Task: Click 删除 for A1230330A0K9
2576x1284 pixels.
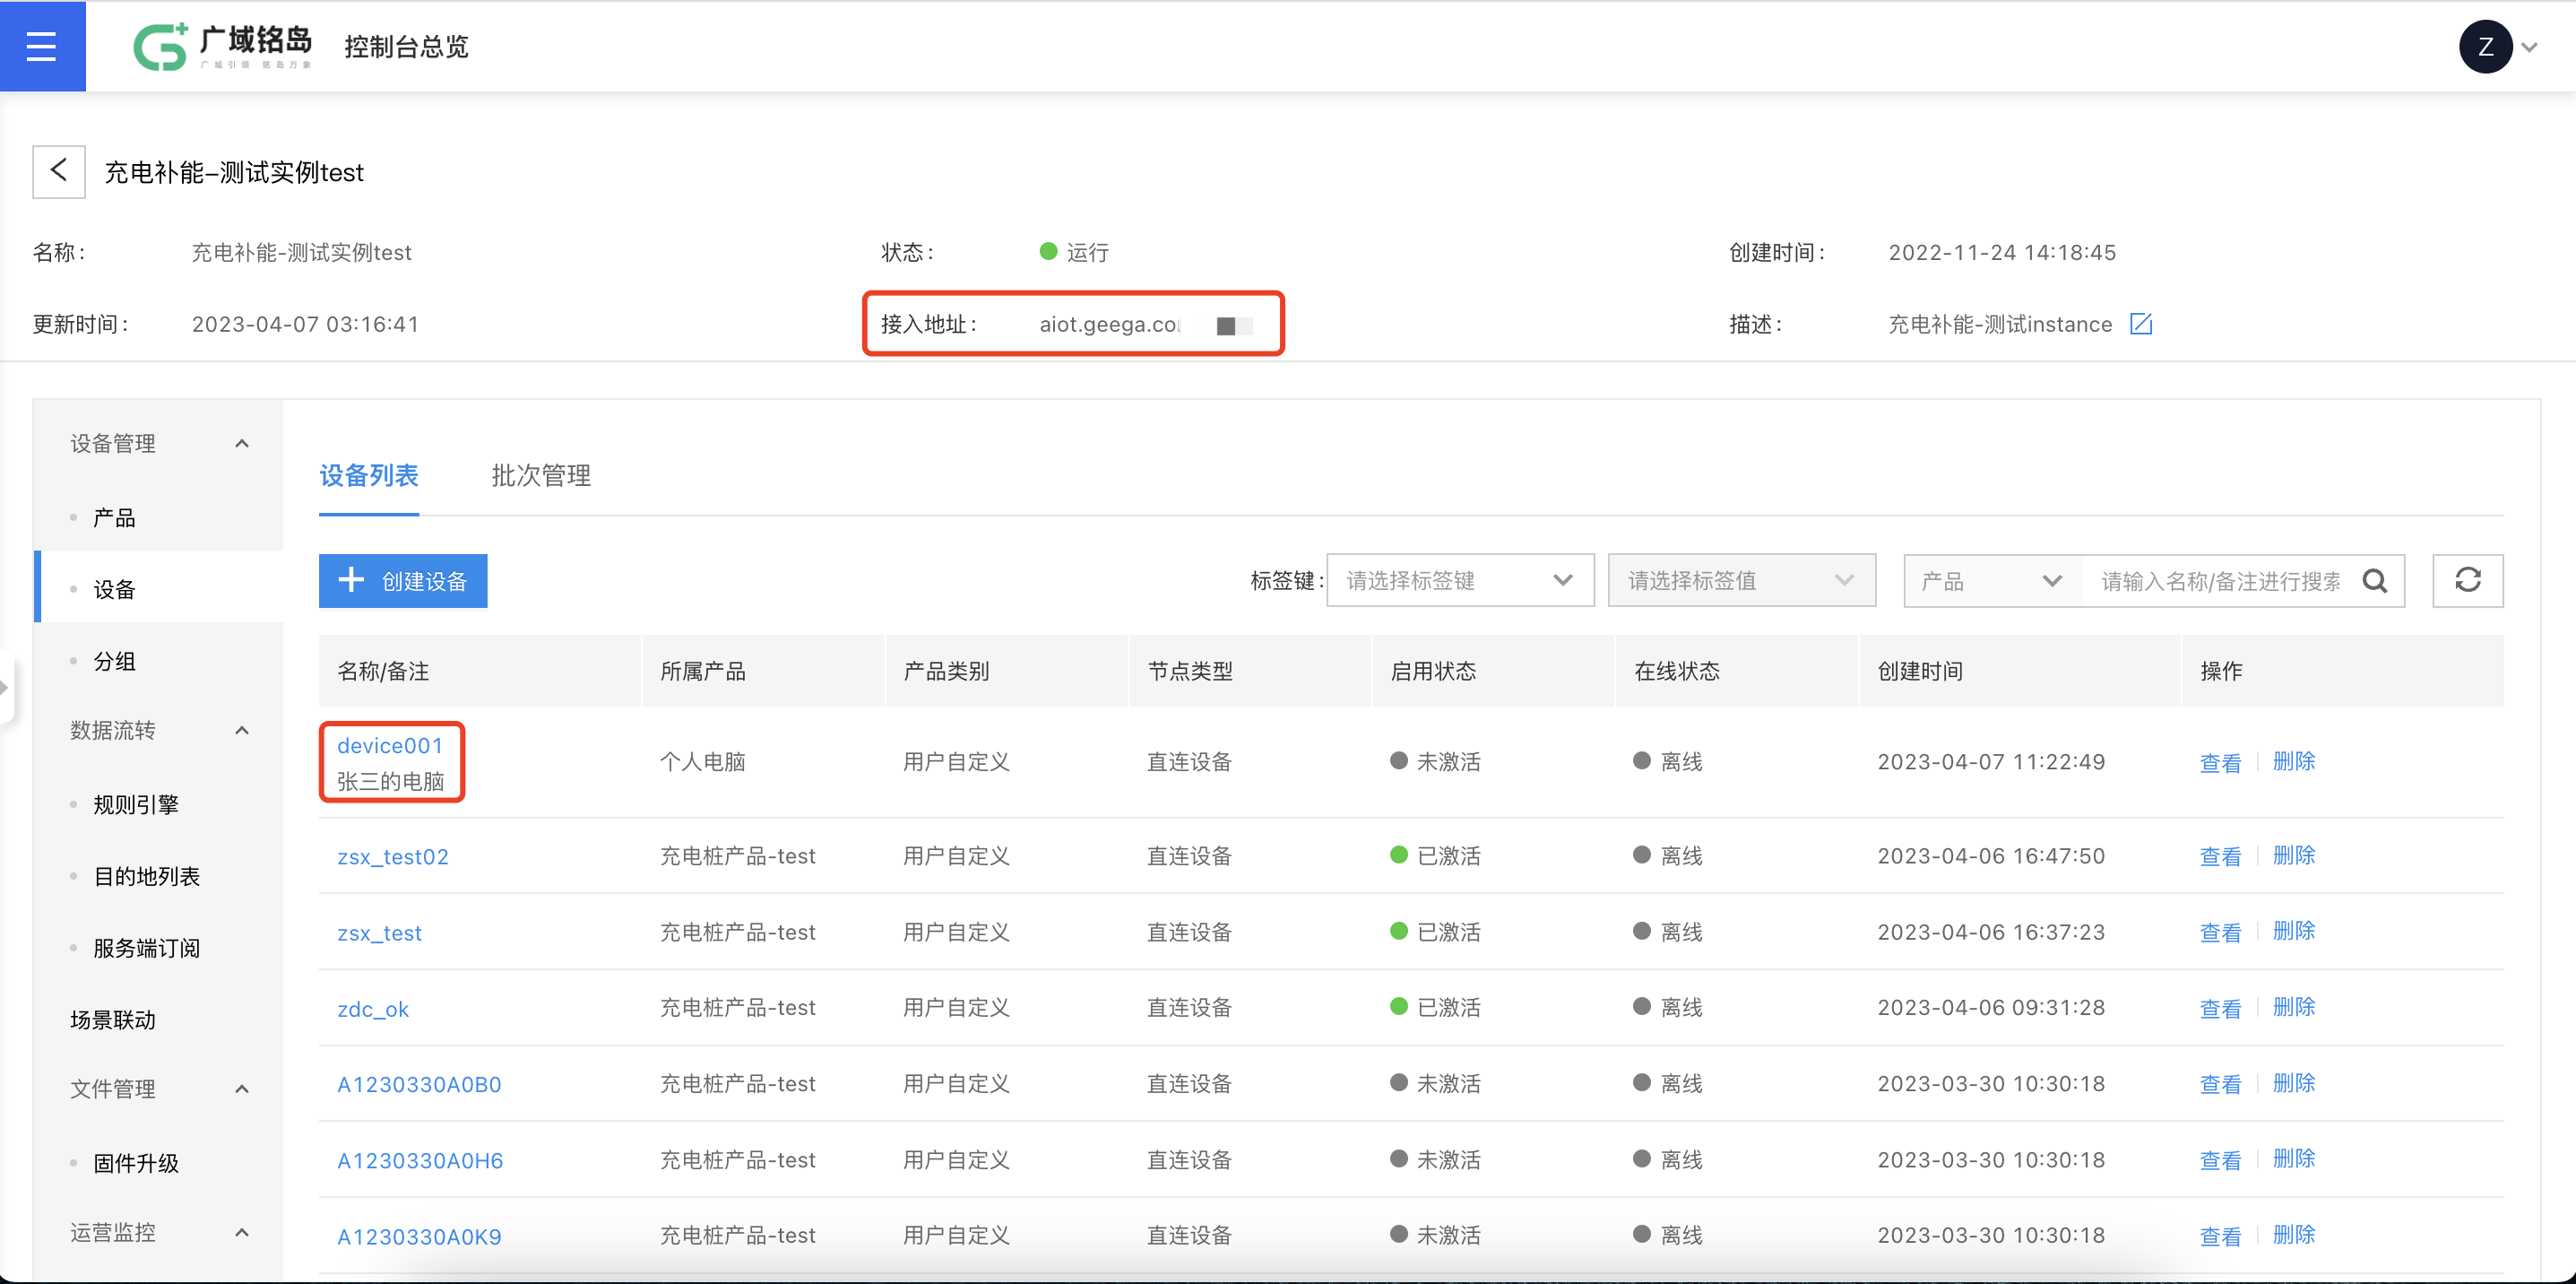Action: coord(2294,1235)
